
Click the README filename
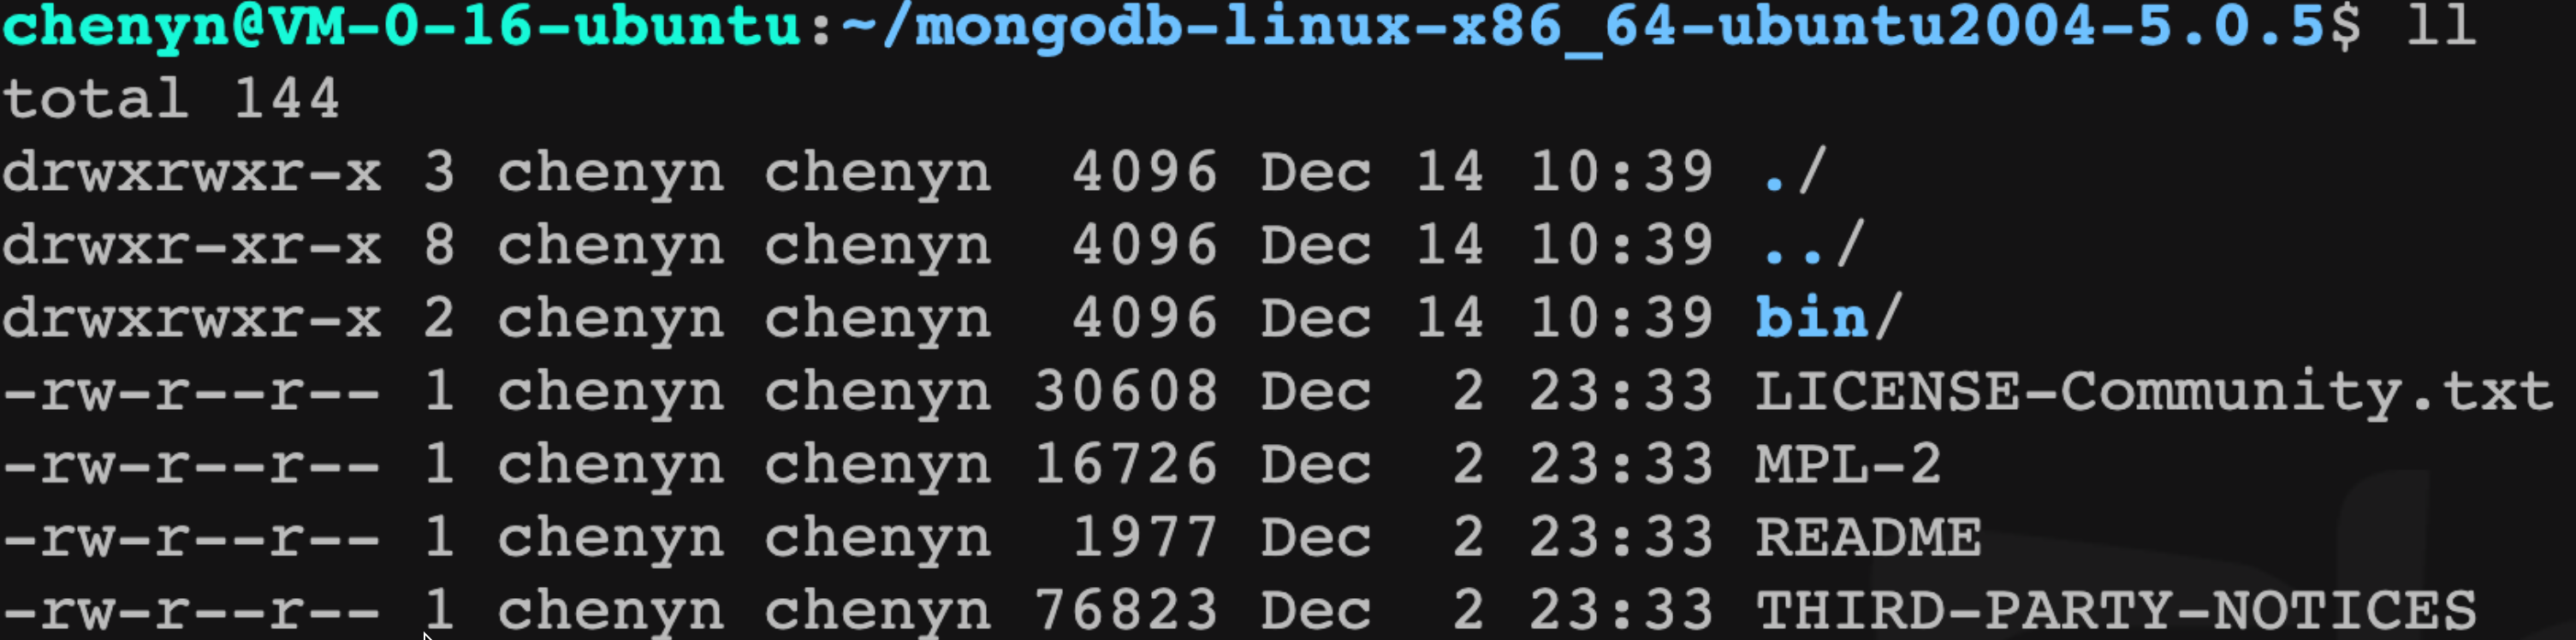pos(1868,538)
